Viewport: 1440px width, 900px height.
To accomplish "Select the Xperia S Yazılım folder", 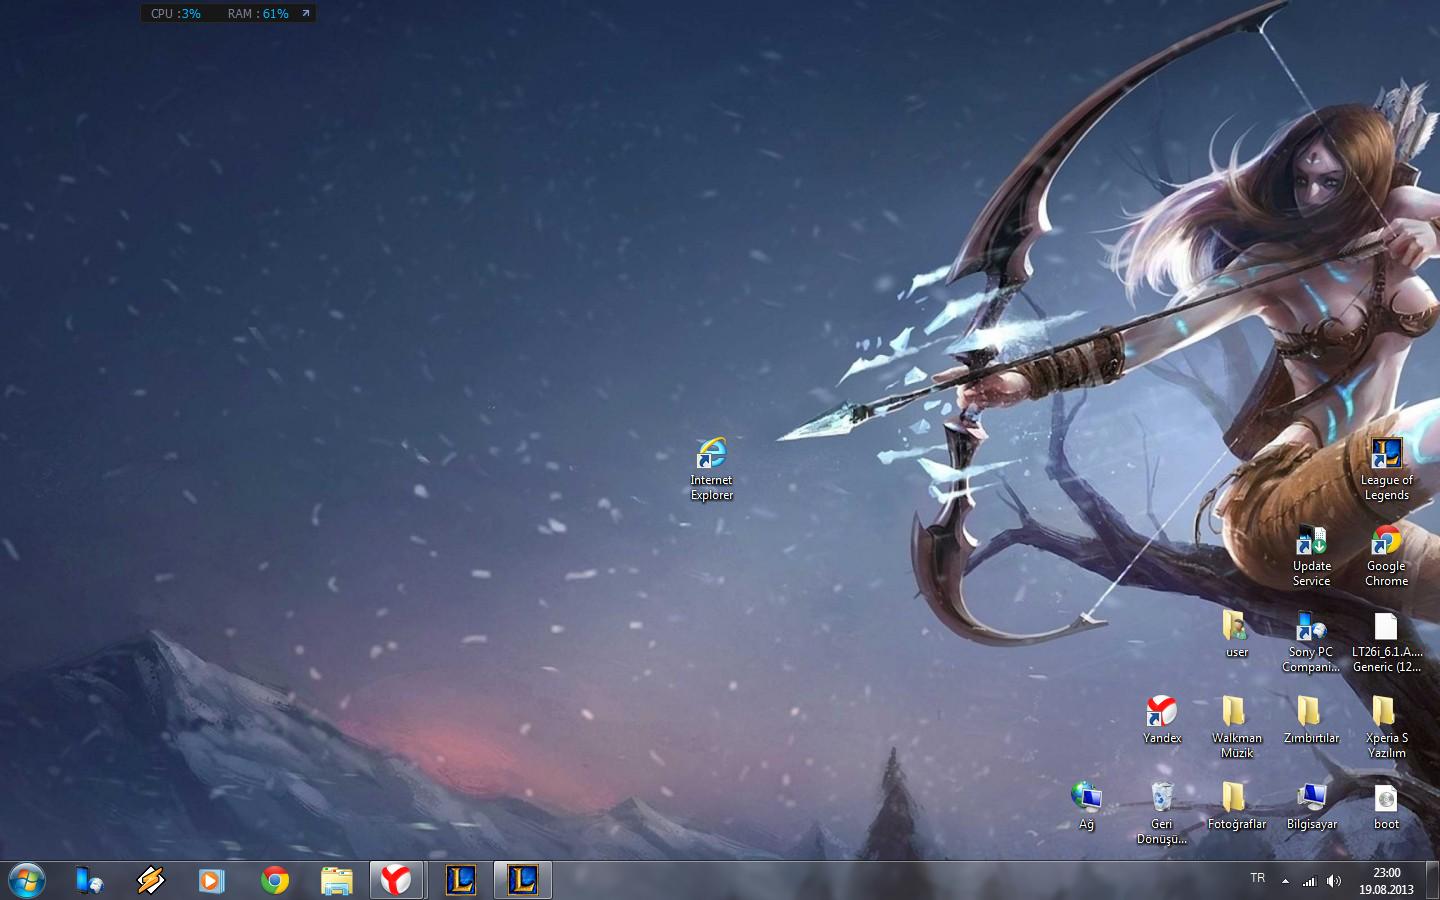I will tap(1386, 727).
